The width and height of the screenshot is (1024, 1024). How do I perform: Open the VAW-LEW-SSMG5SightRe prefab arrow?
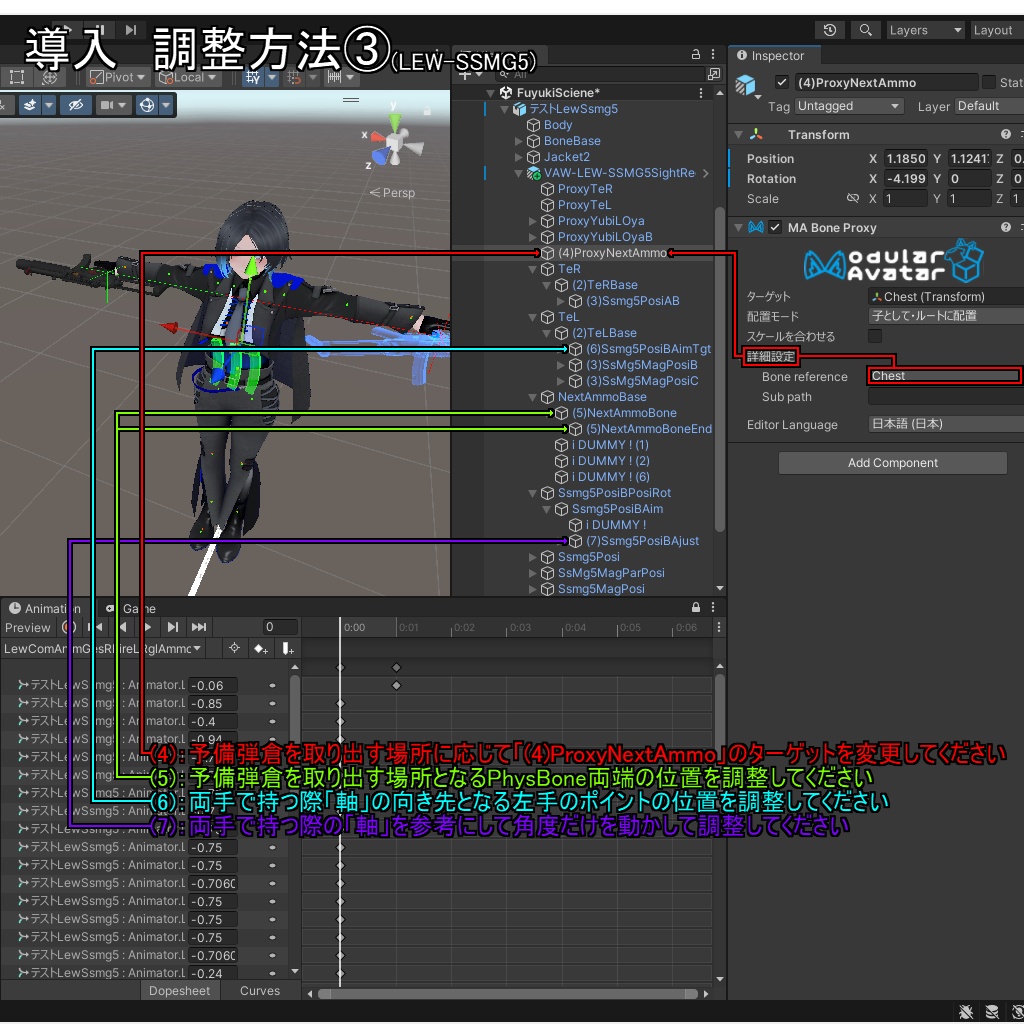[706, 174]
